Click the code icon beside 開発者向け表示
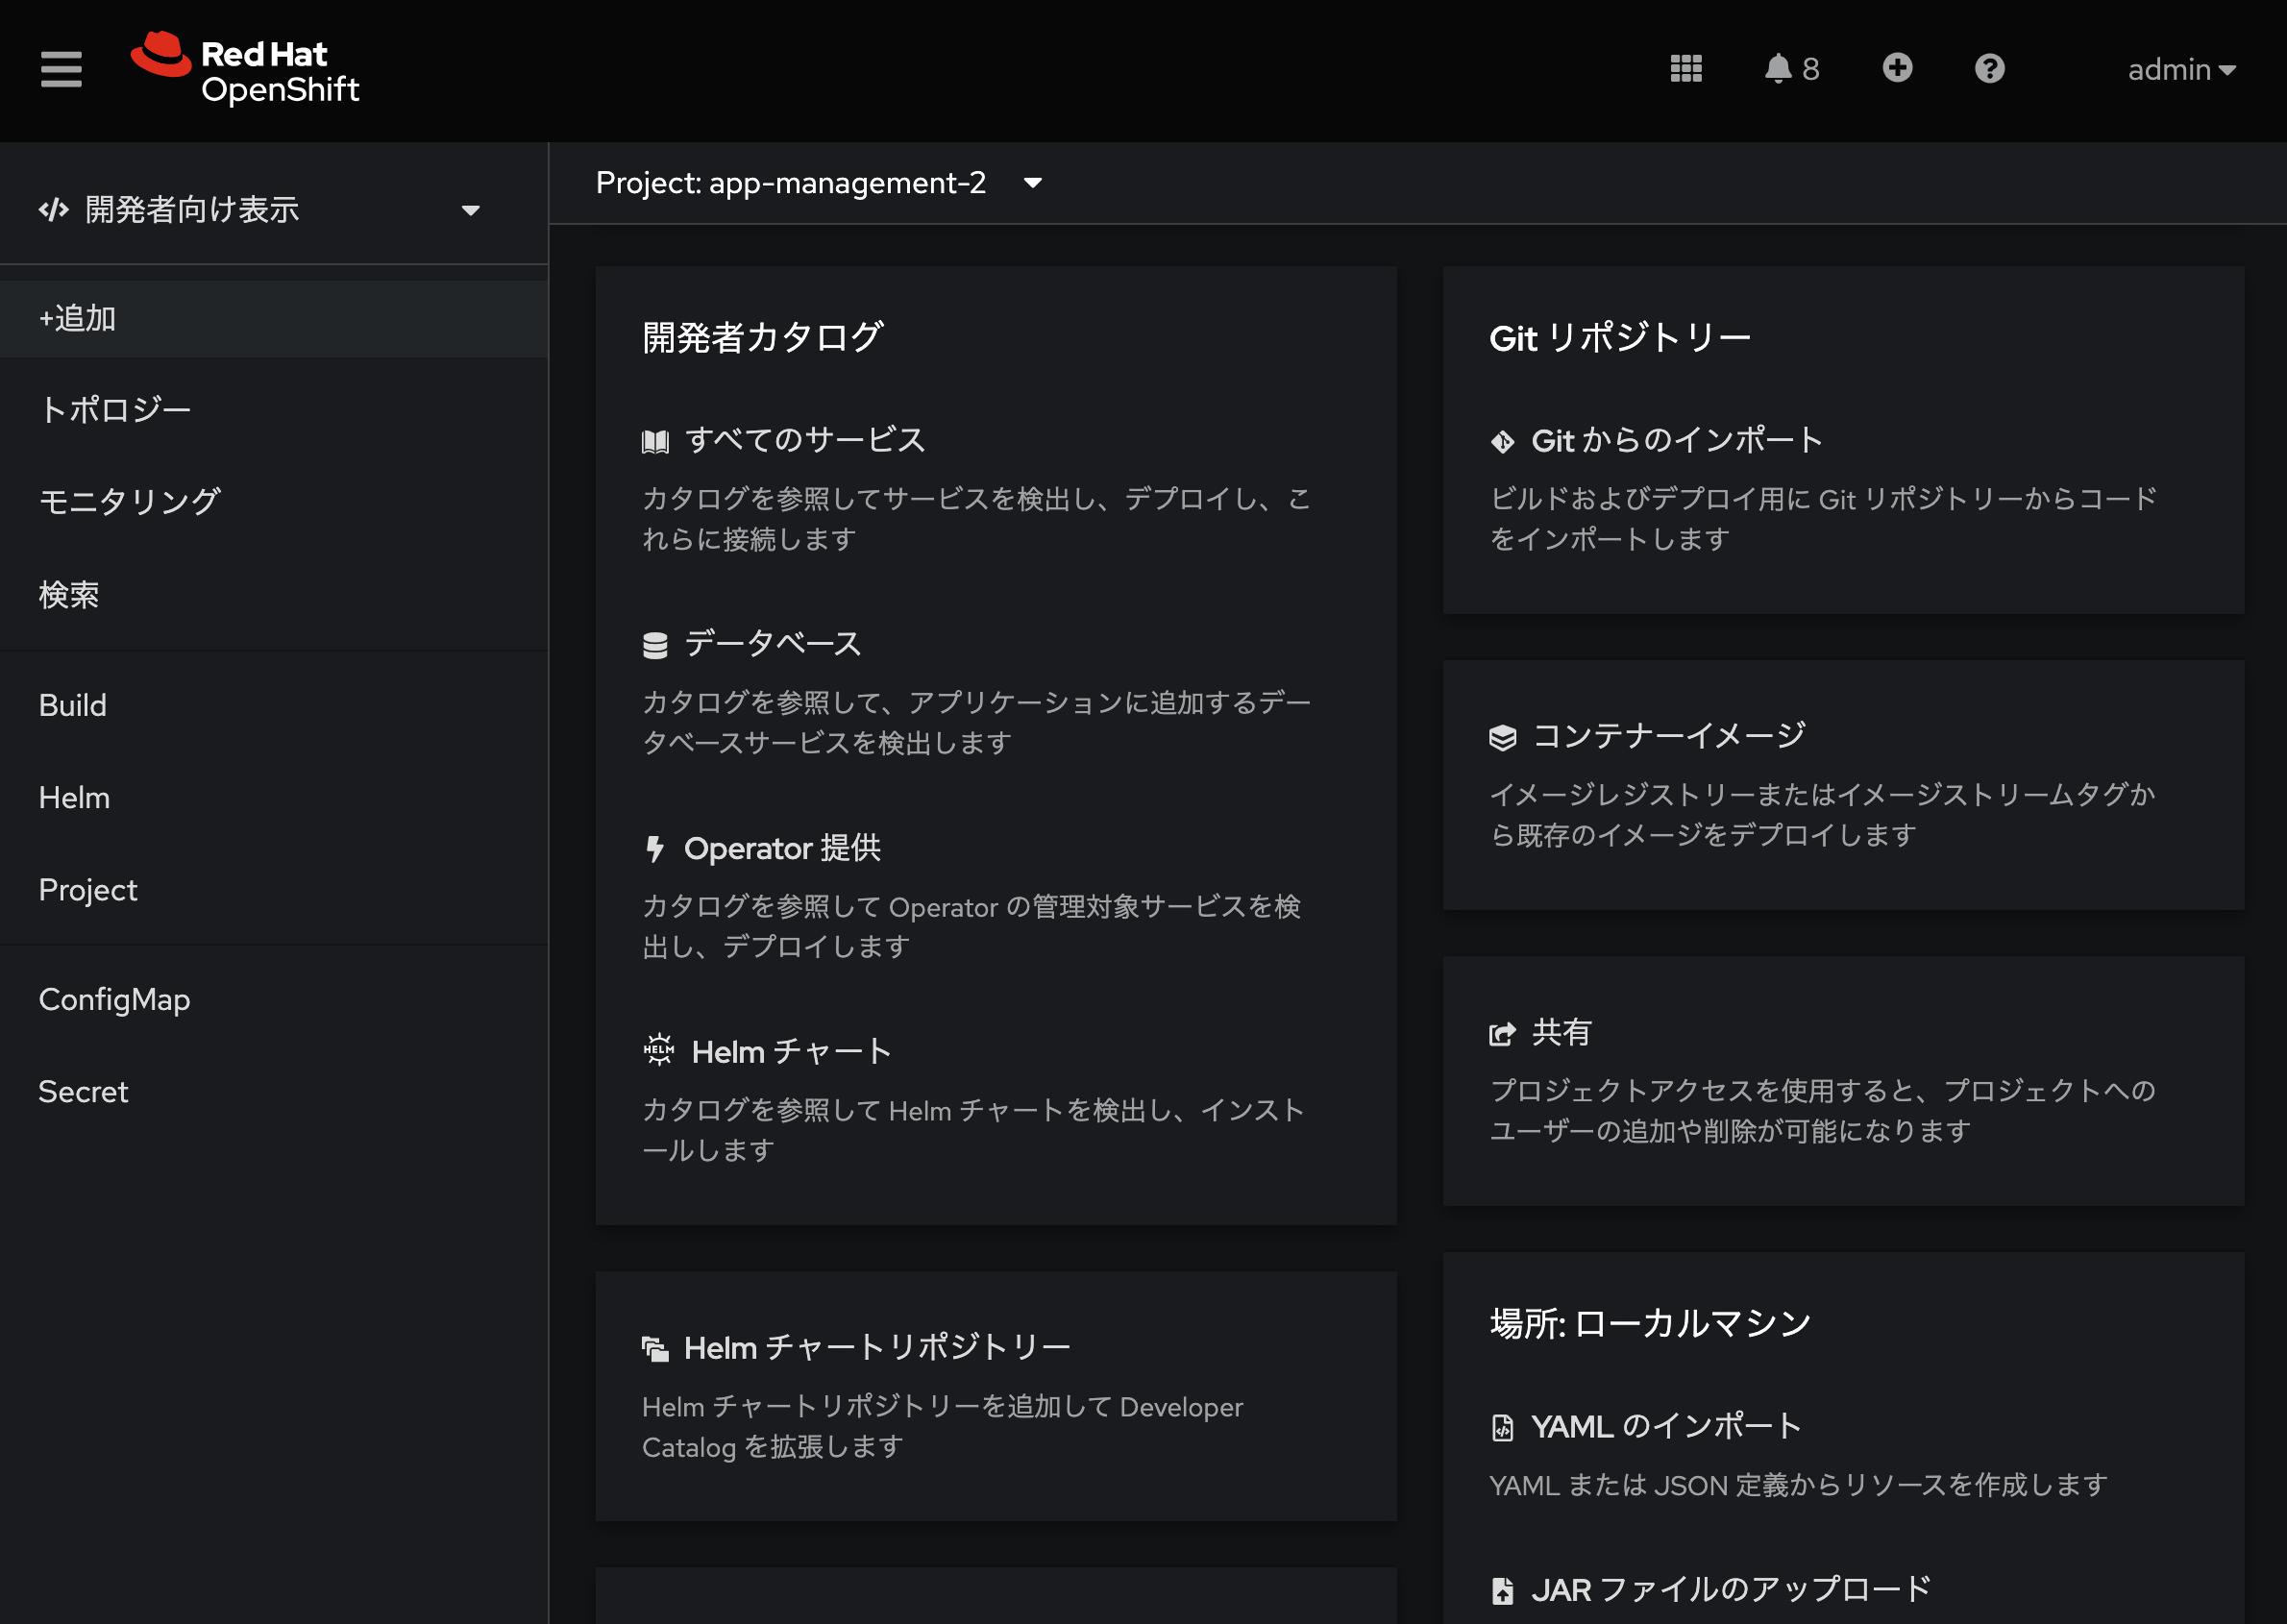 click(54, 209)
